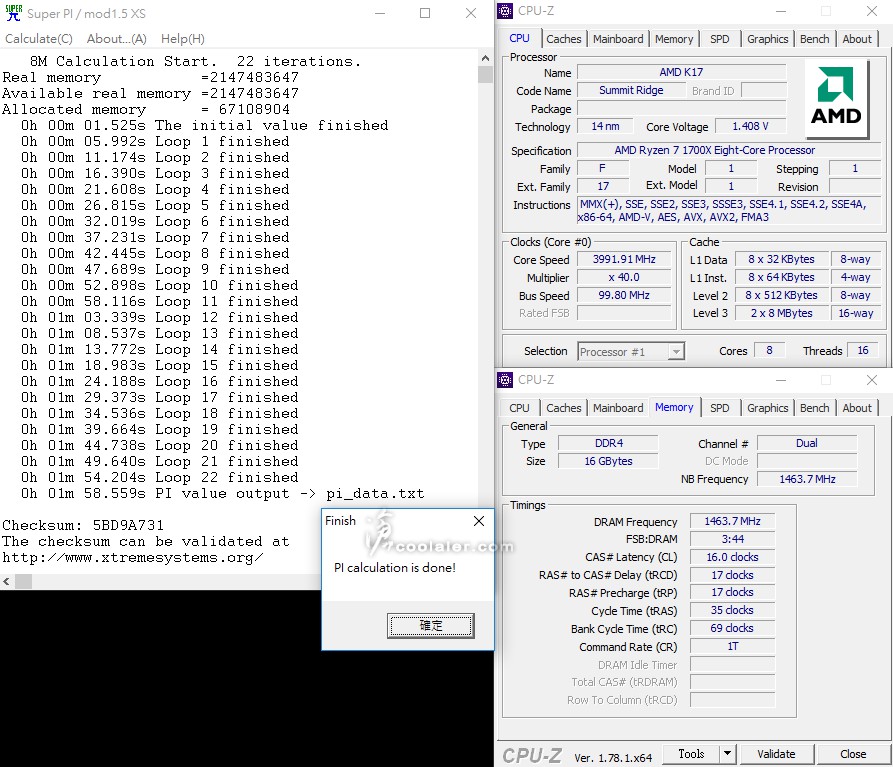Viewport: 893px width, 767px height.
Task: Click left arrow of Super PI horizontal scrollbar
Action: pyautogui.click(x=7, y=581)
